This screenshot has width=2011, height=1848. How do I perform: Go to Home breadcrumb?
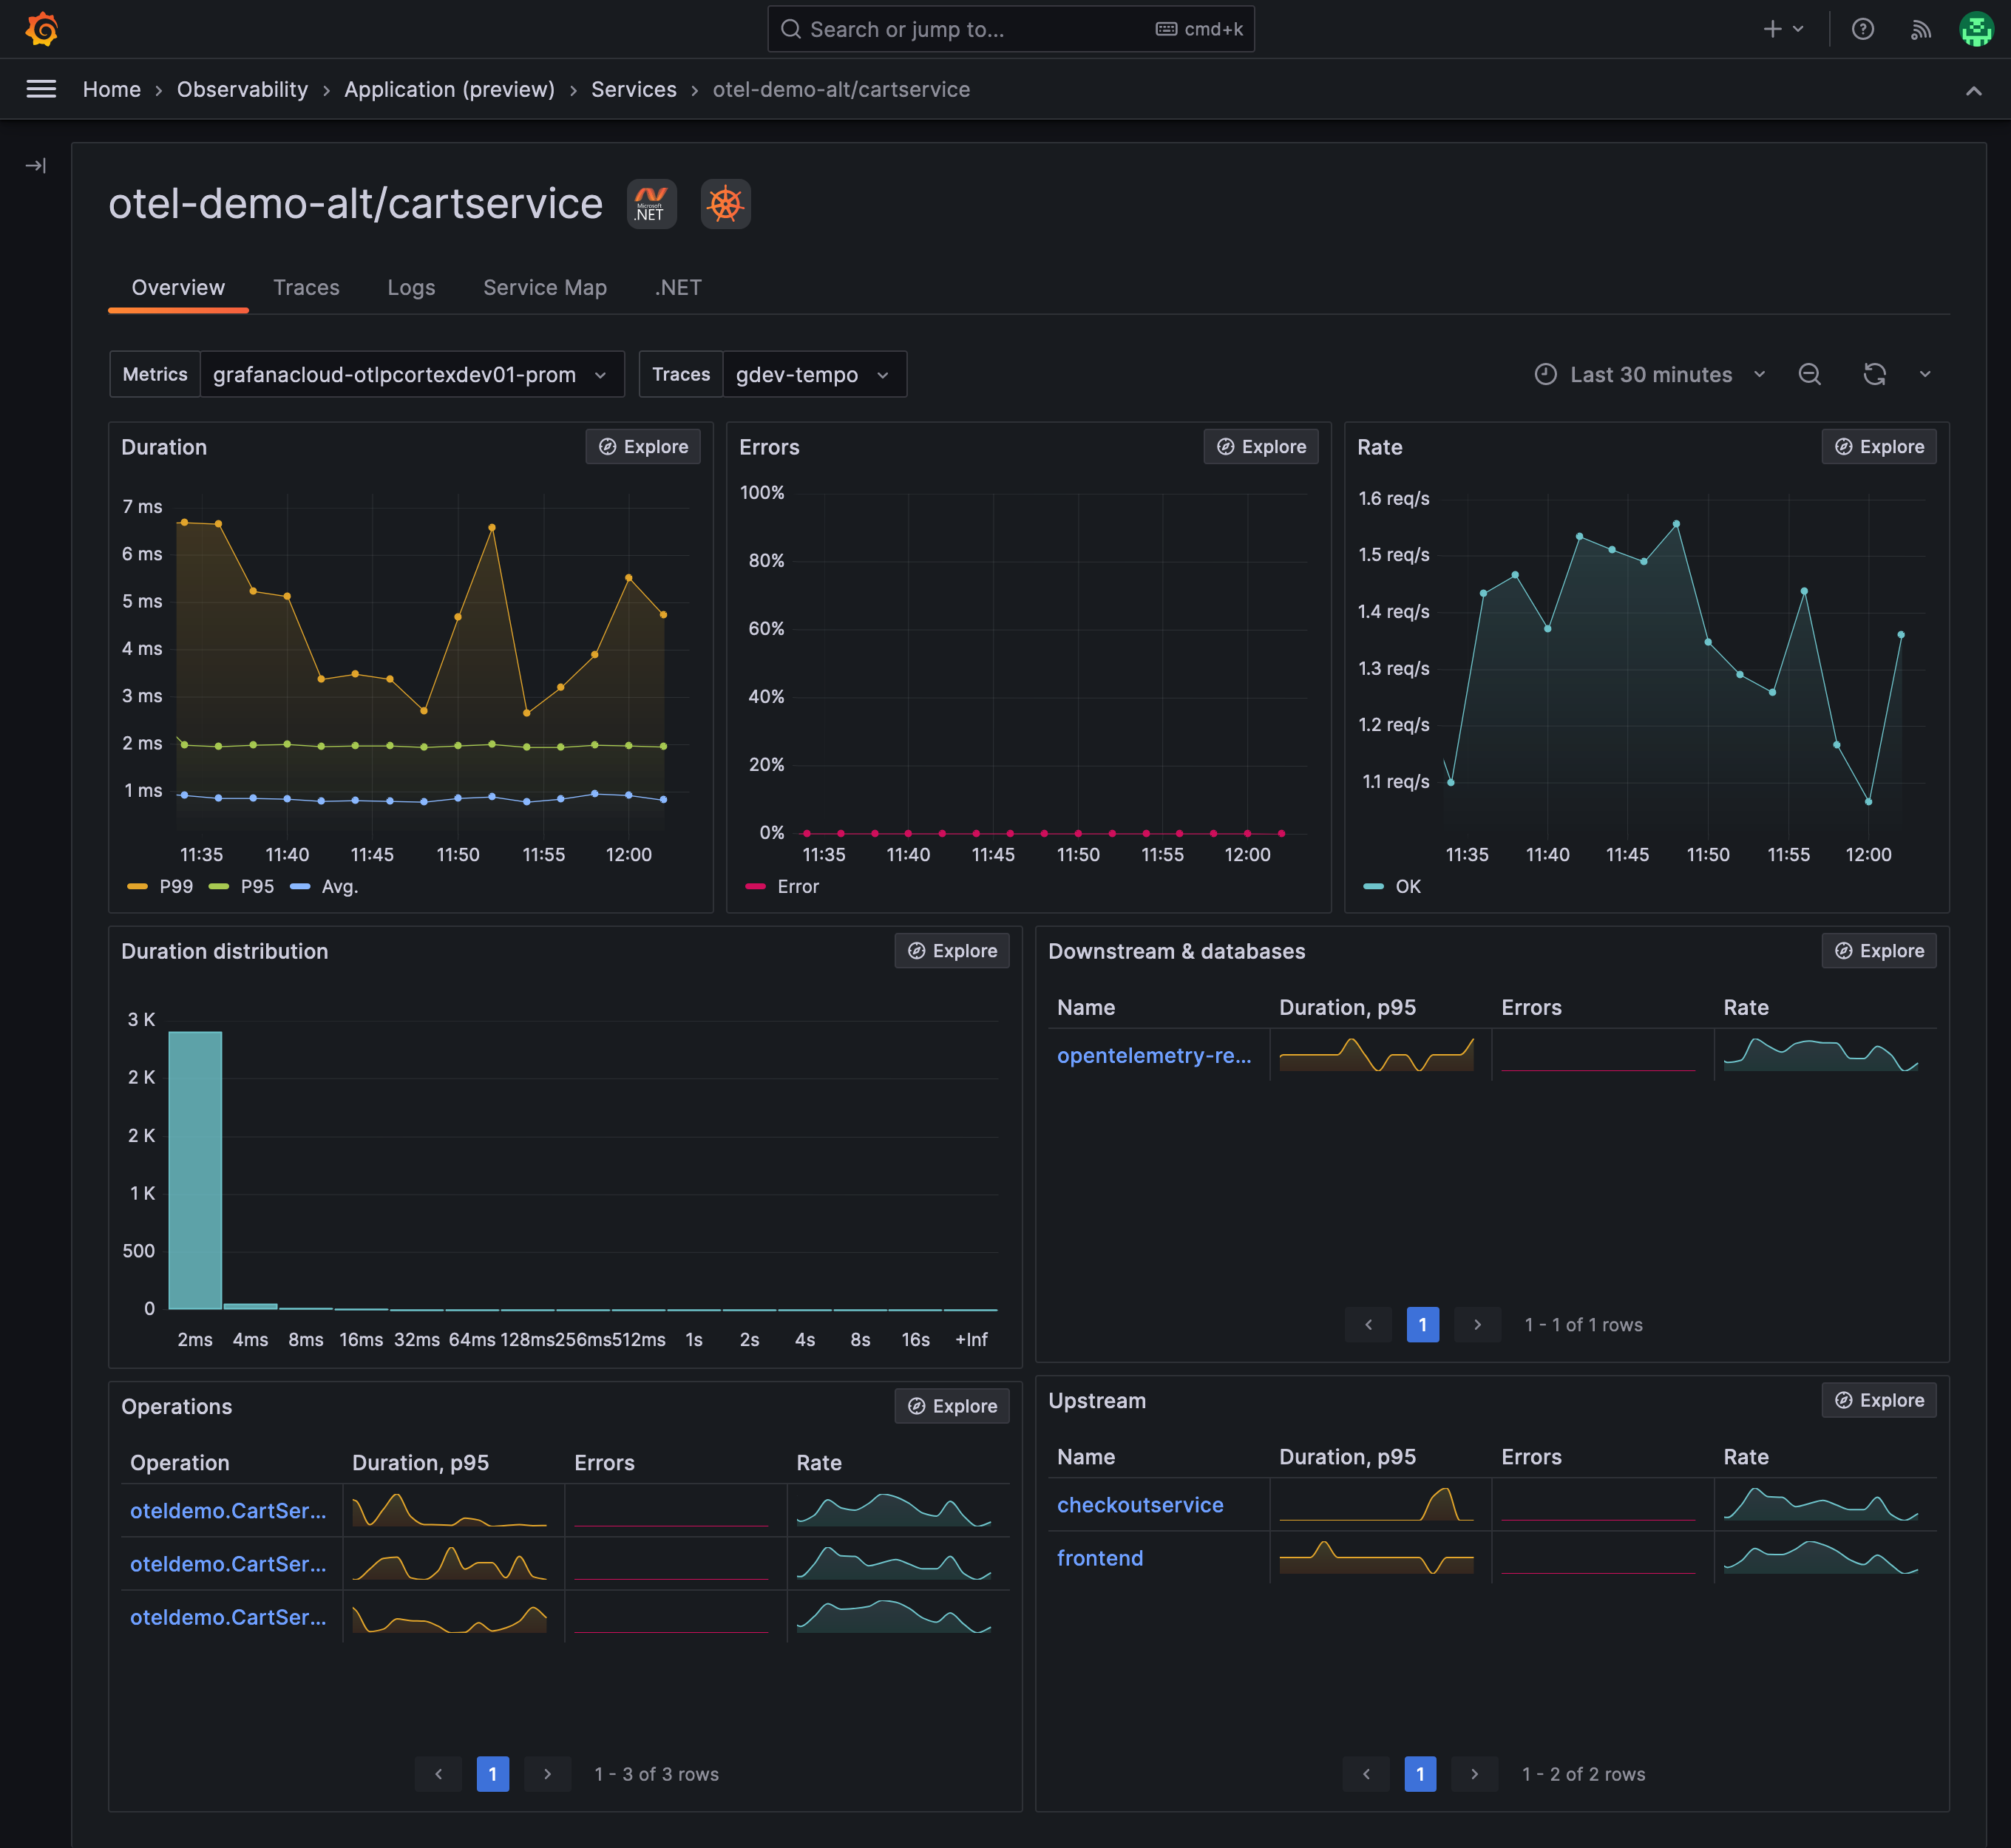coord(112,90)
